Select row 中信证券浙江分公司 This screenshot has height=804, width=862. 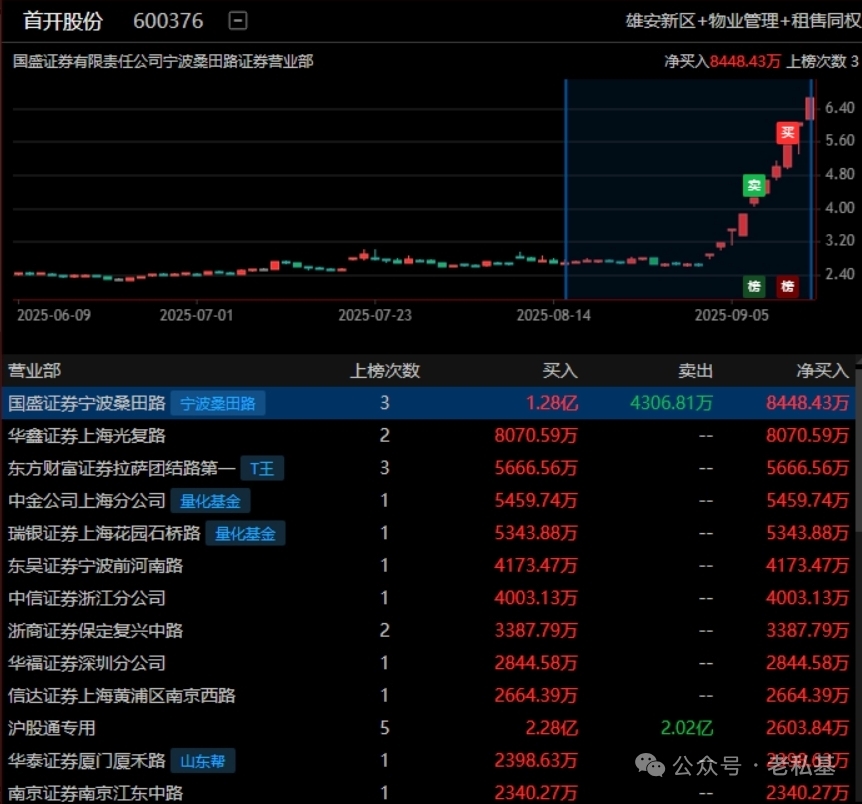tap(429, 598)
